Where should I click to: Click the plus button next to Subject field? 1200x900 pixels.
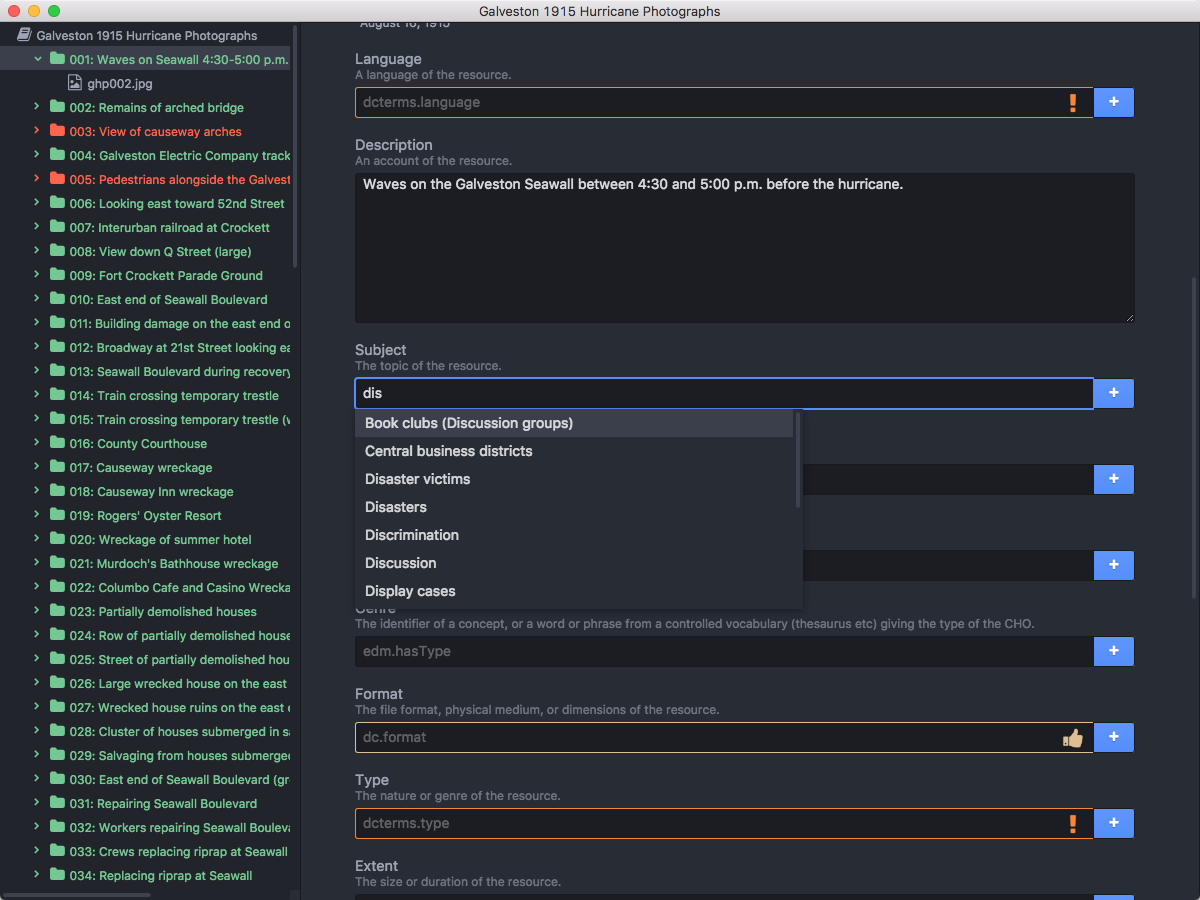tap(1113, 393)
